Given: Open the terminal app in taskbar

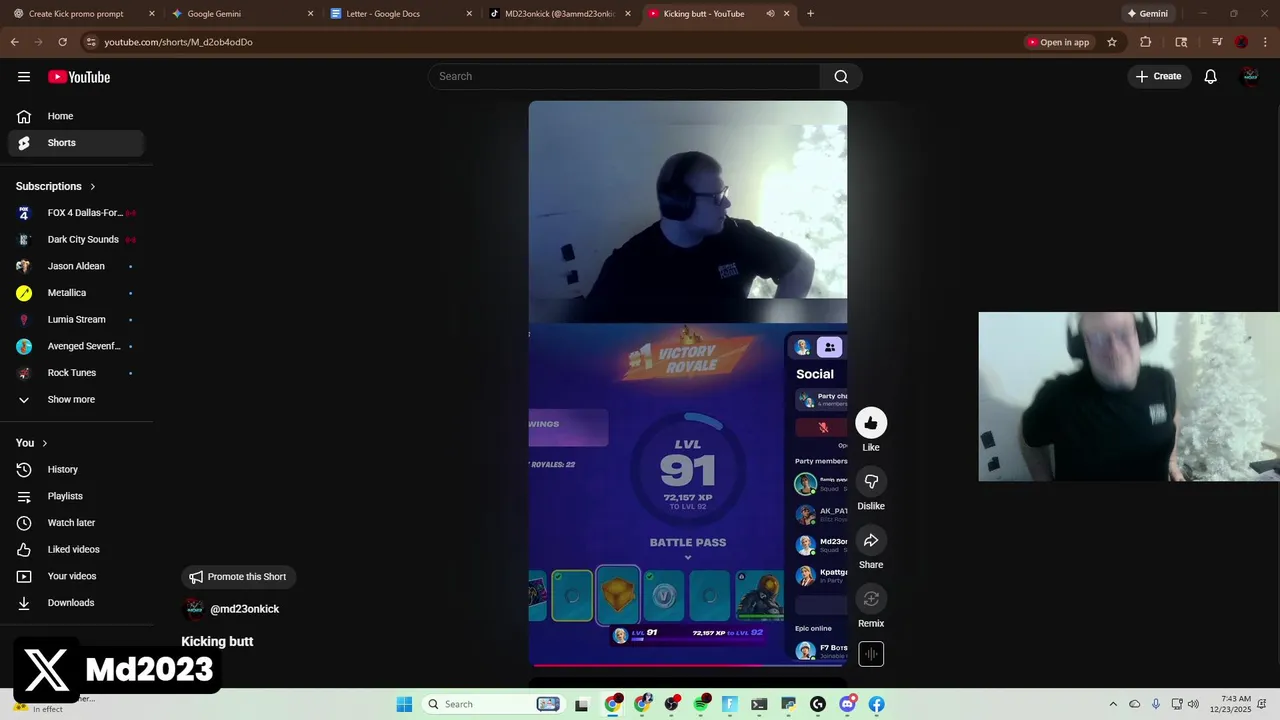Looking at the screenshot, I should coord(759,704).
